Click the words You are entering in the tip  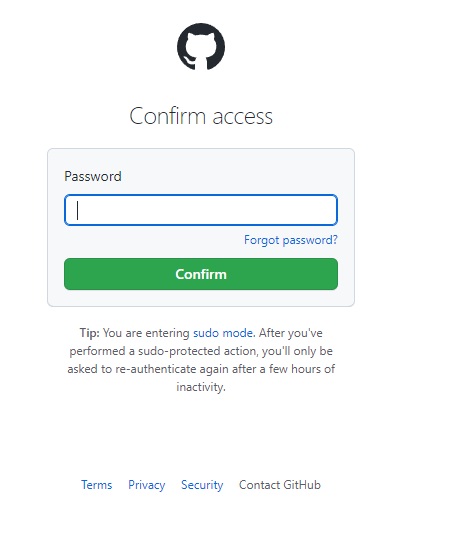(146, 333)
